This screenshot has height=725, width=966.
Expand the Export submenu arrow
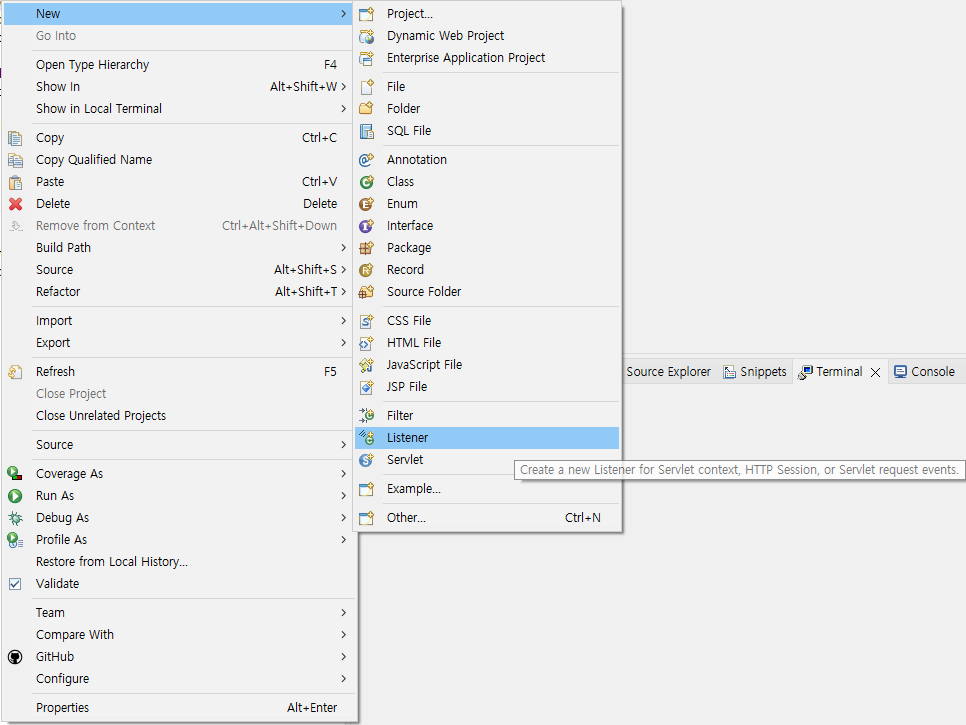coord(343,342)
